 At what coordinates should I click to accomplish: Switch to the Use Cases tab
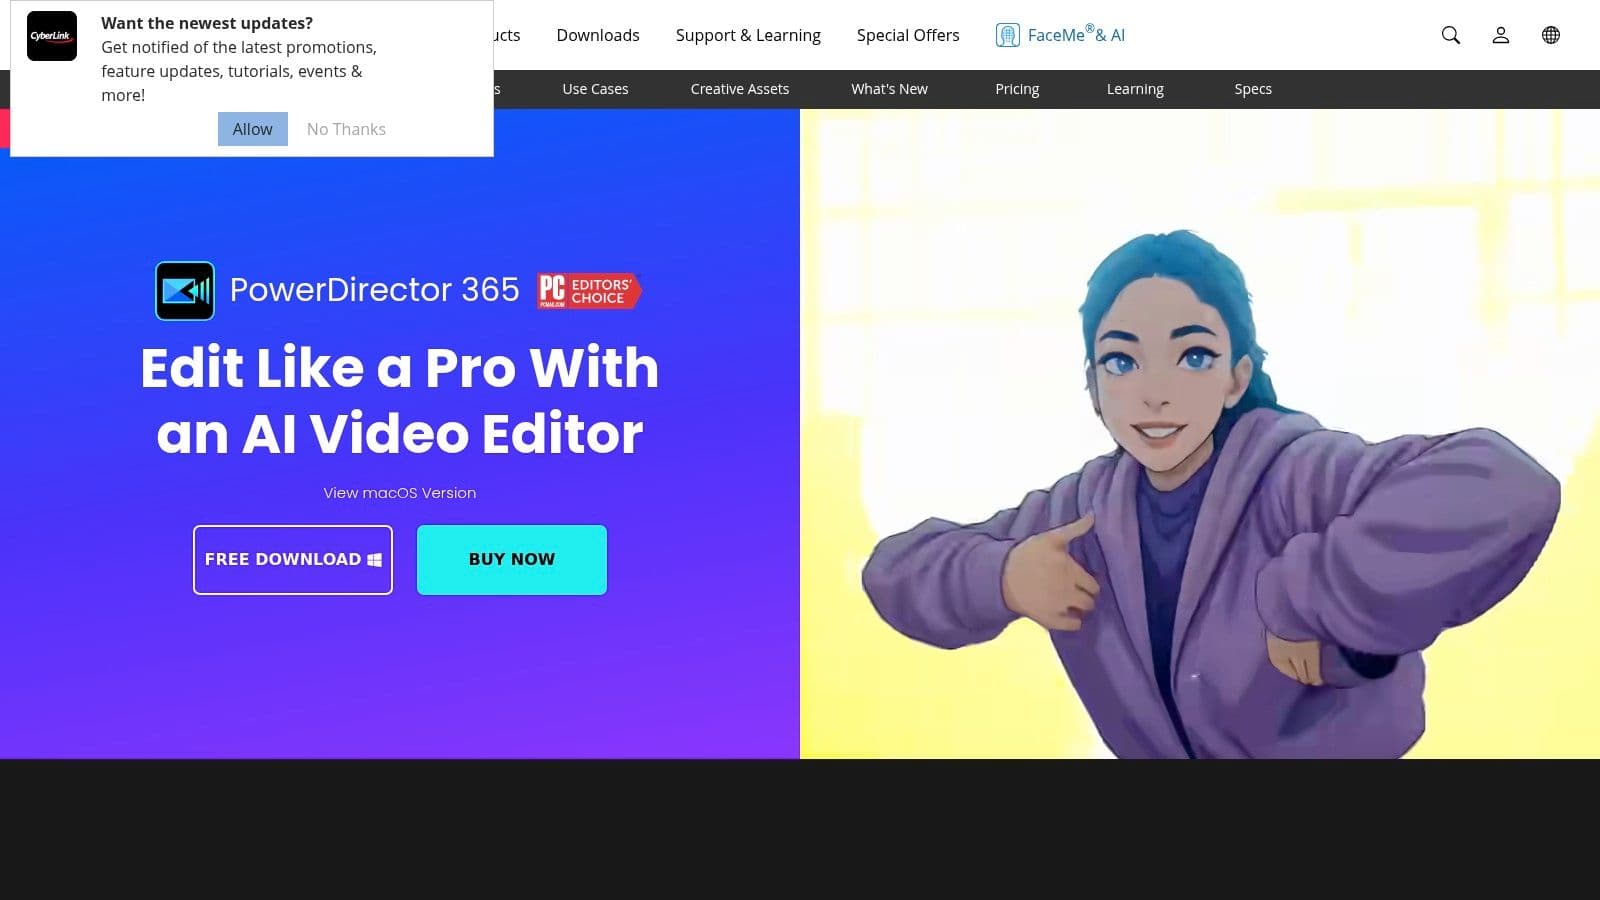coord(595,89)
